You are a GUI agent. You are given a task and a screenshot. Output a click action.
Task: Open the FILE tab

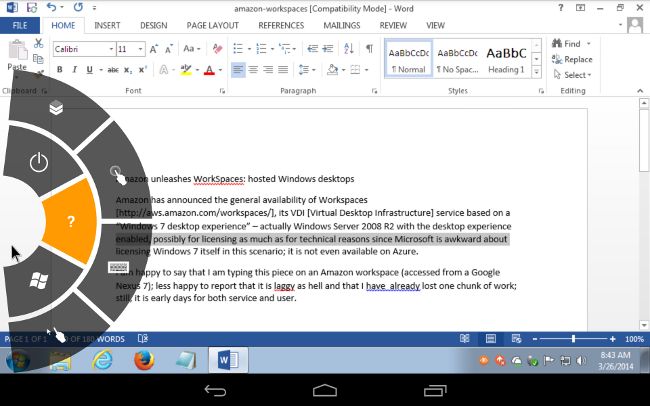[20, 25]
